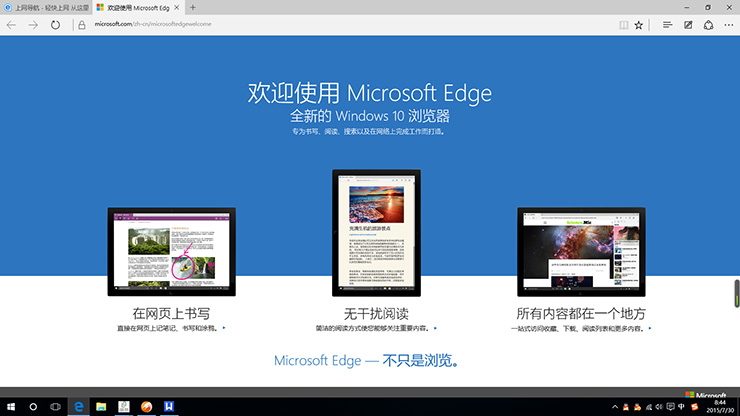Viewport: 740px width, 416px height.
Task: Click the second QQ penguin tray icon
Action: pyautogui.click(x=637, y=407)
